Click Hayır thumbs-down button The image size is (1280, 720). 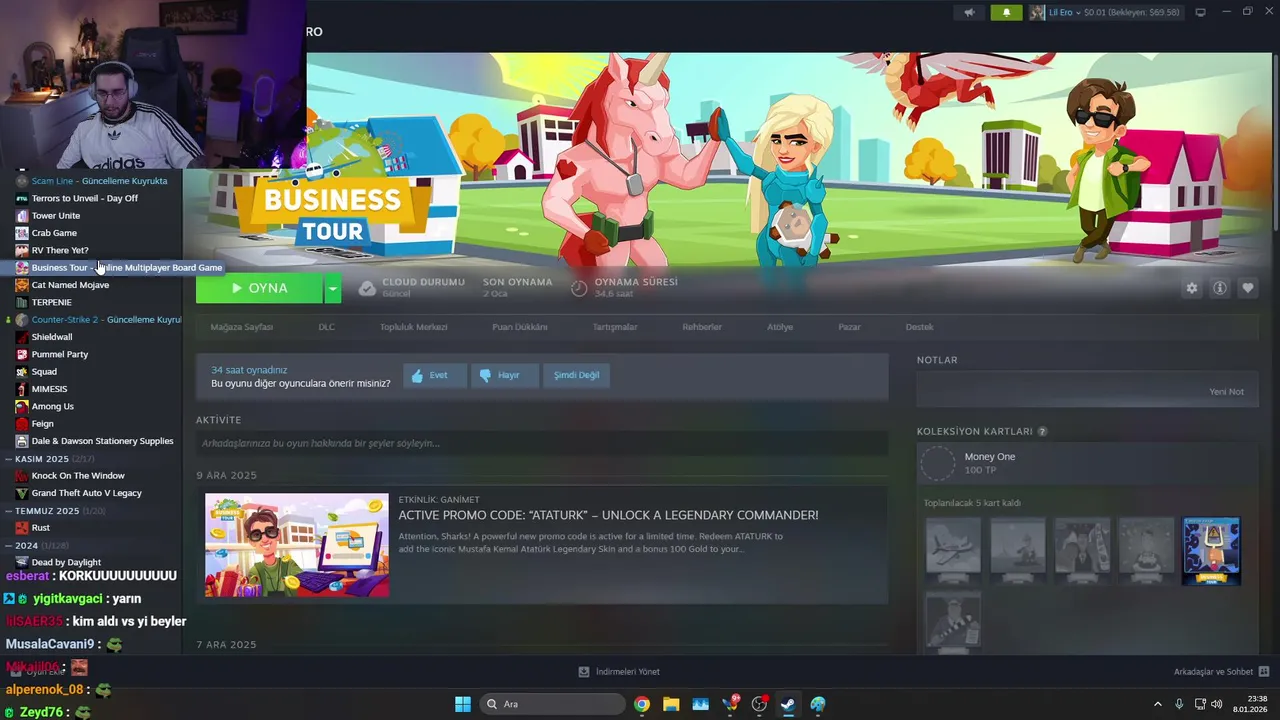click(x=505, y=375)
